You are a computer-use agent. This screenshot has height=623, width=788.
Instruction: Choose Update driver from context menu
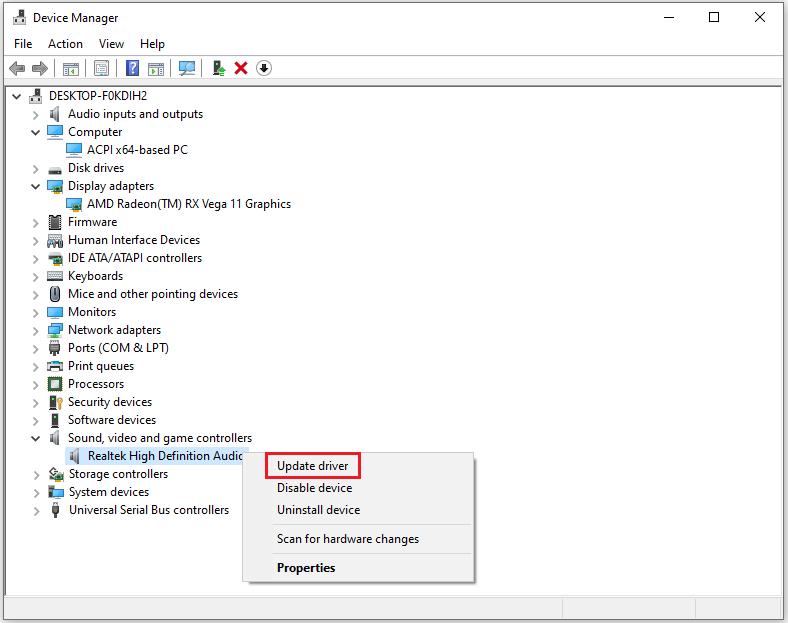tap(312, 466)
